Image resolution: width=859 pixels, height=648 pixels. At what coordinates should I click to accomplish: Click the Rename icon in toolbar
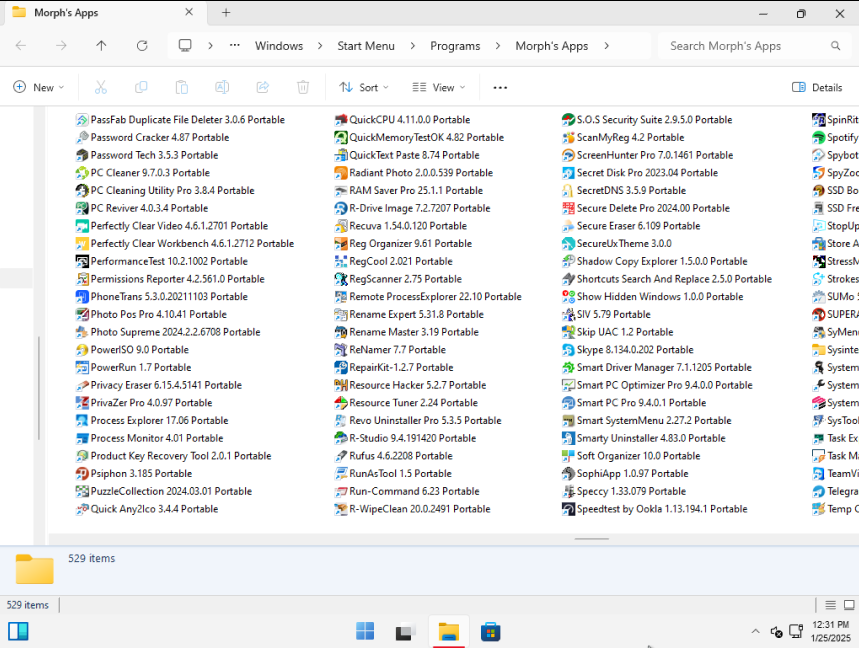(222, 87)
